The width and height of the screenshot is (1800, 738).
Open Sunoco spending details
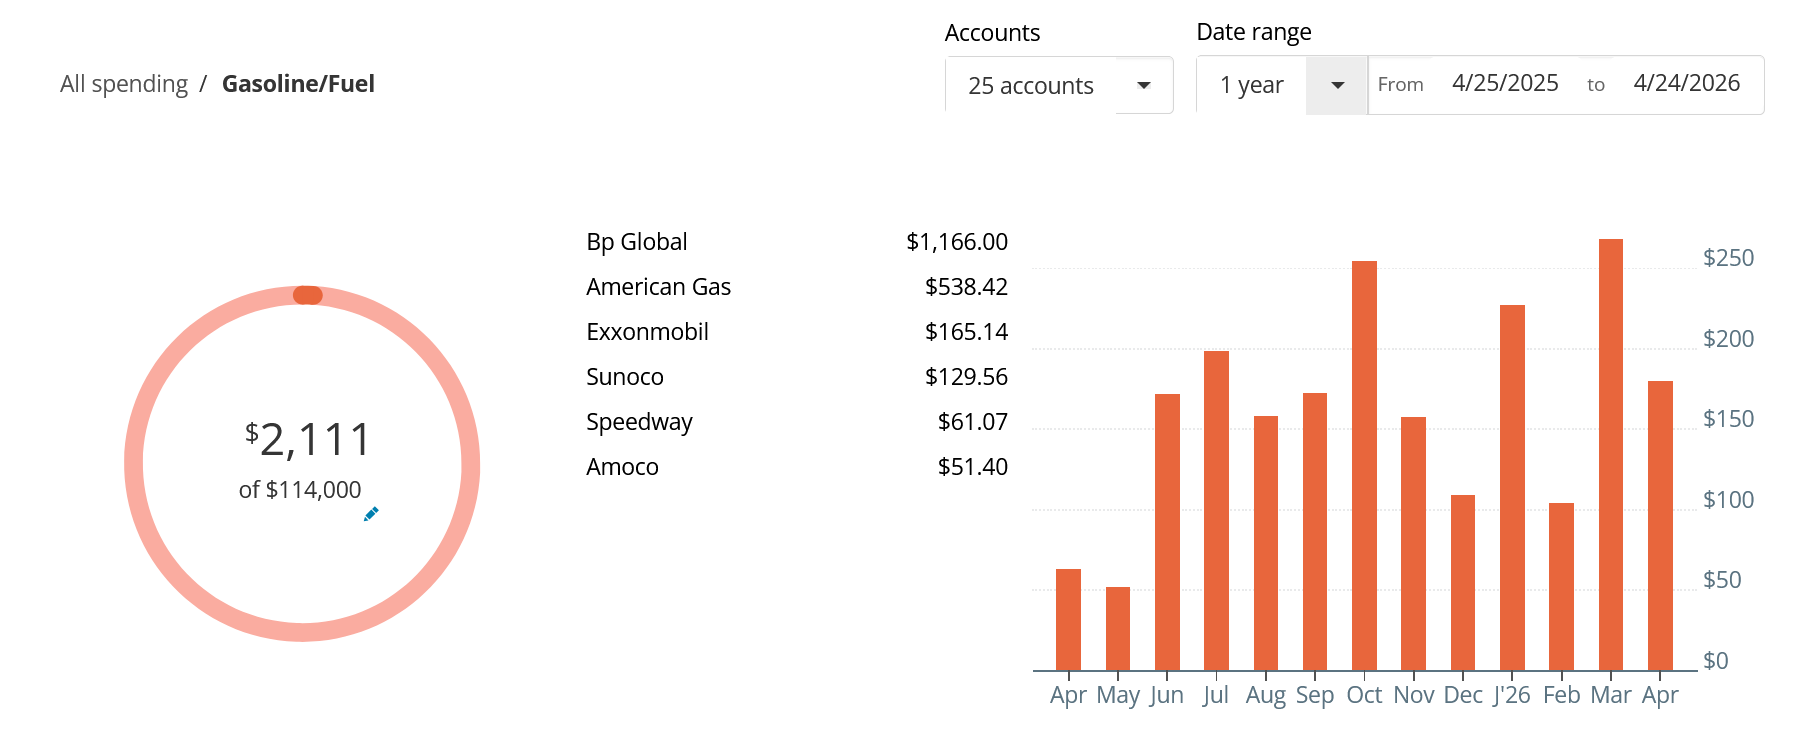[625, 377]
